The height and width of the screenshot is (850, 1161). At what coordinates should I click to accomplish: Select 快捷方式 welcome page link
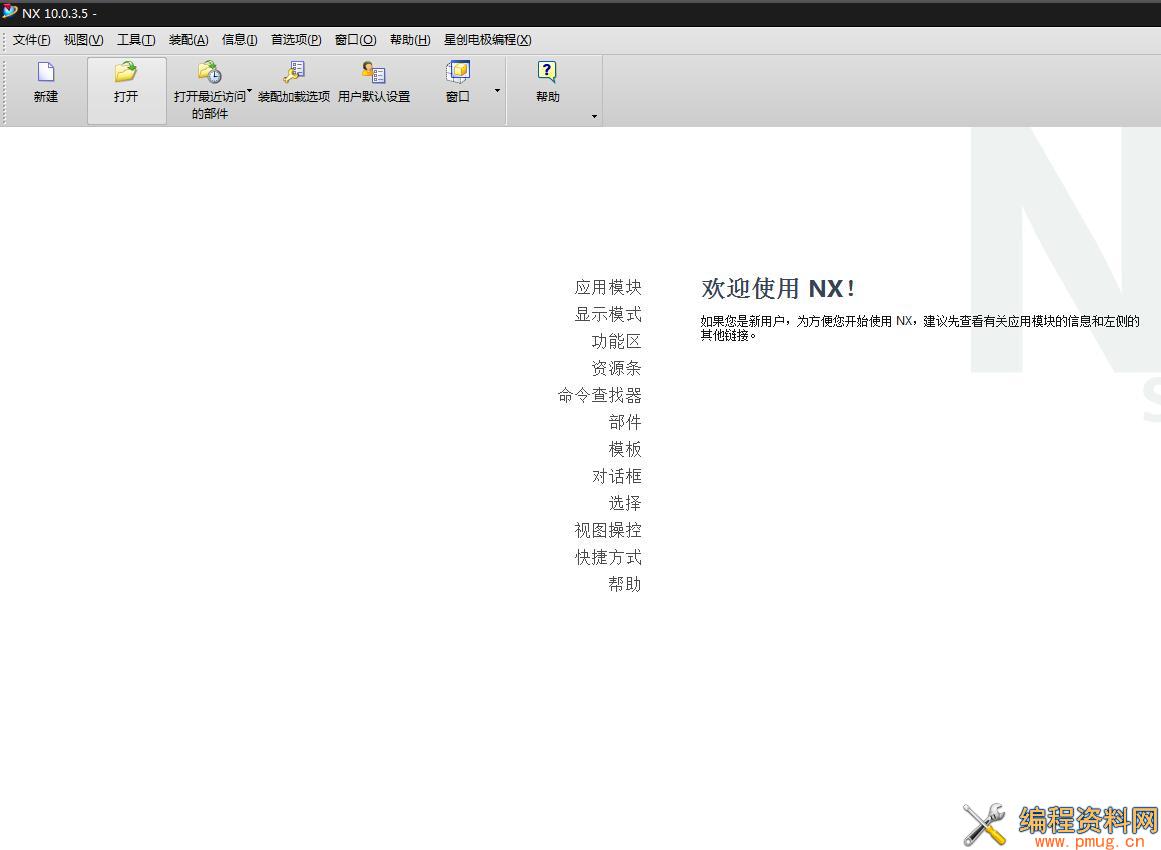[608, 558]
